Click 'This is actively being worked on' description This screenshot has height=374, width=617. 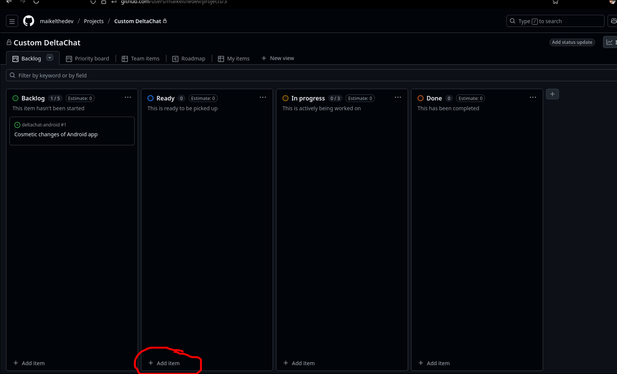tap(321, 108)
